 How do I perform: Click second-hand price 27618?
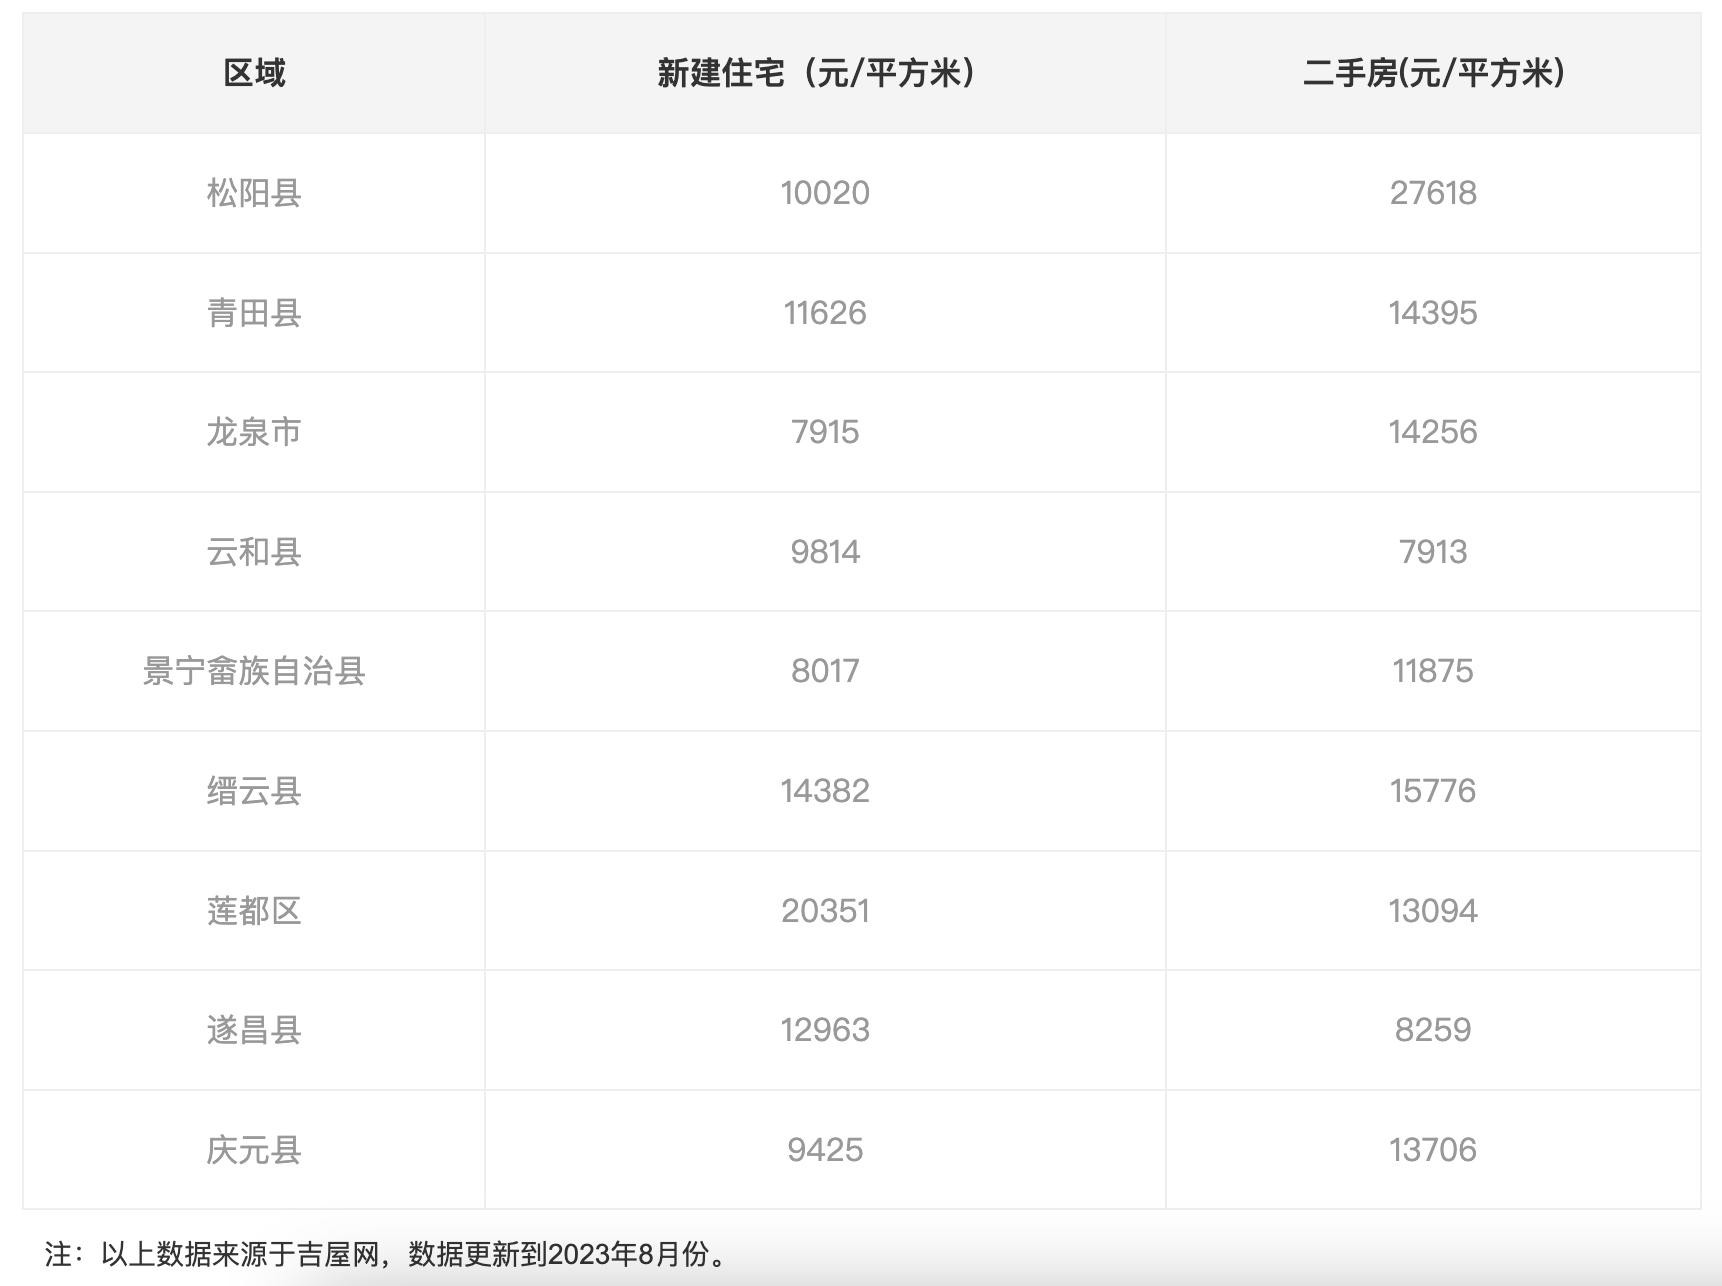[x=1432, y=193]
